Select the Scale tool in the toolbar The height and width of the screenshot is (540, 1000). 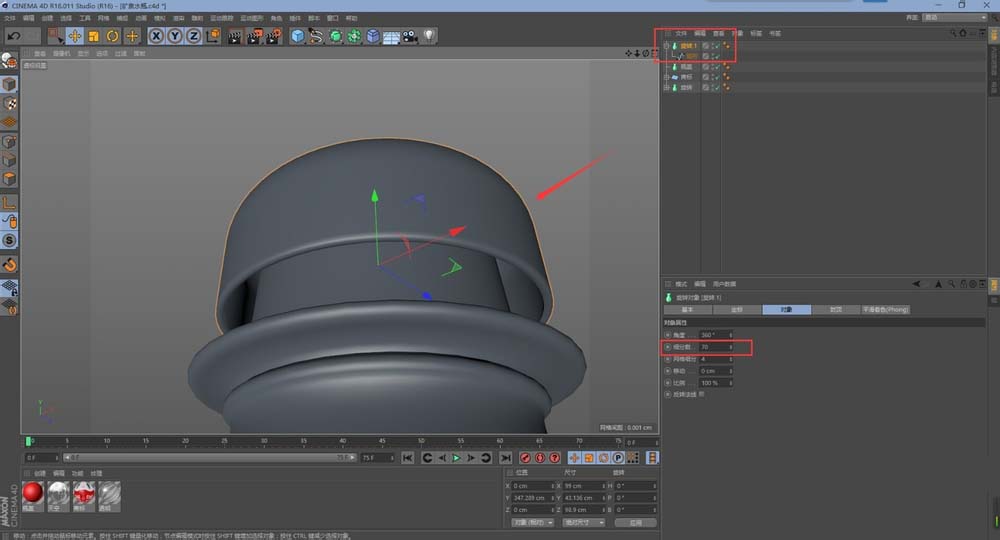point(93,36)
